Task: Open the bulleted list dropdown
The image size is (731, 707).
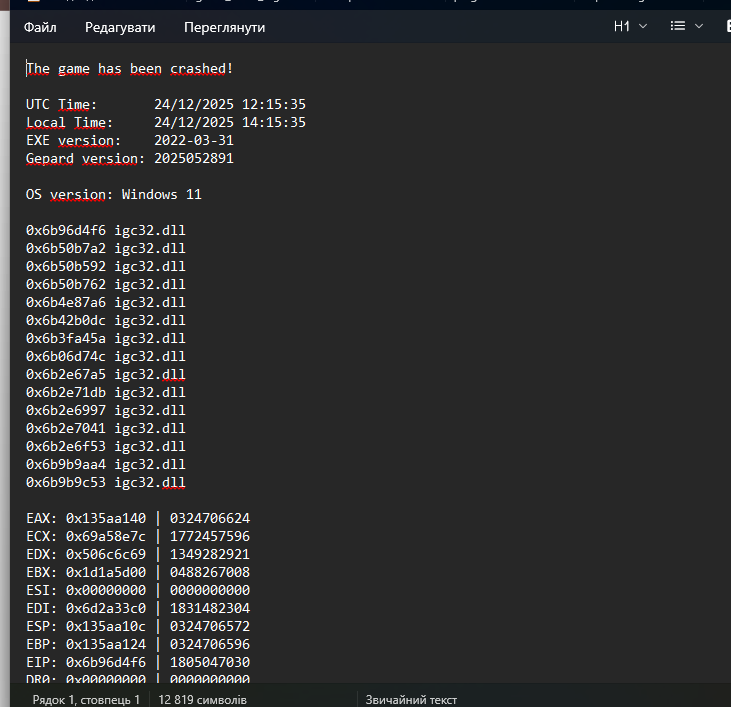Action: (x=686, y=26)
